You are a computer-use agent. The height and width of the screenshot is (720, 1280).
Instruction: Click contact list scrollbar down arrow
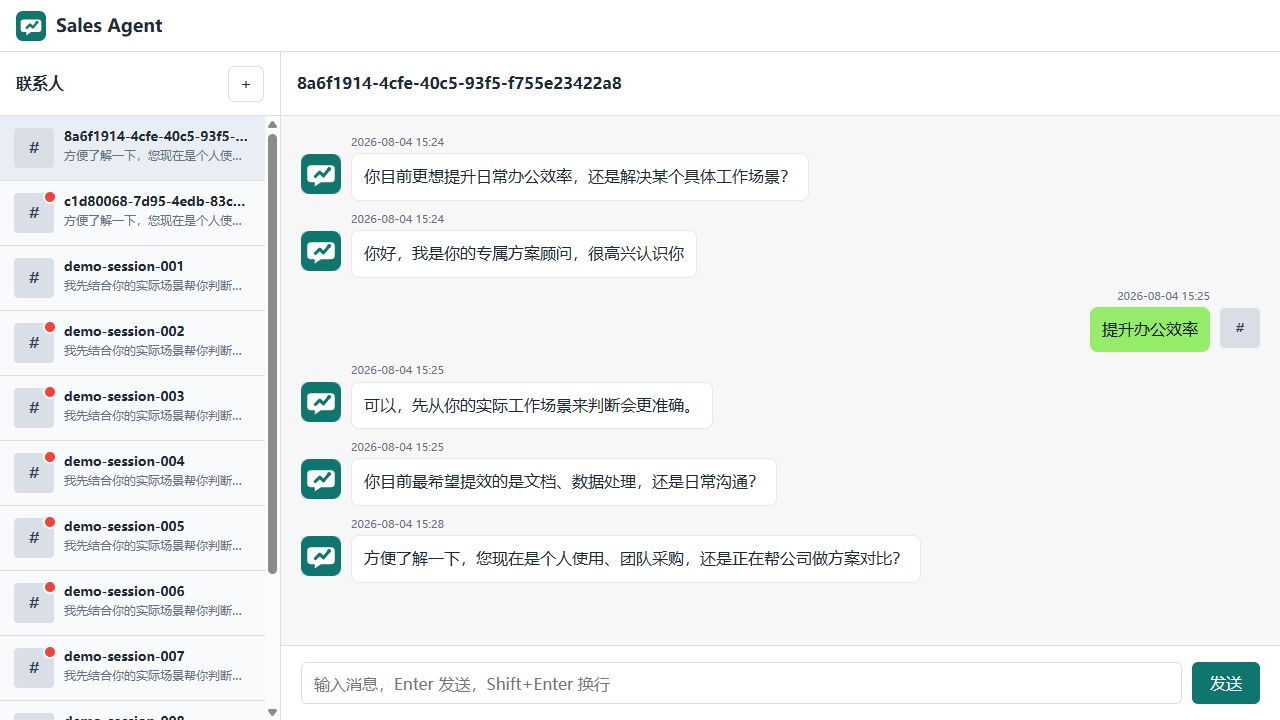[x=272, y=712]
